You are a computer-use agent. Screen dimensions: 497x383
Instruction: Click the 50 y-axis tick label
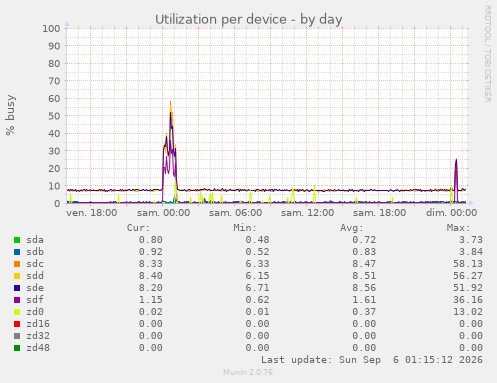pos(54,116)
